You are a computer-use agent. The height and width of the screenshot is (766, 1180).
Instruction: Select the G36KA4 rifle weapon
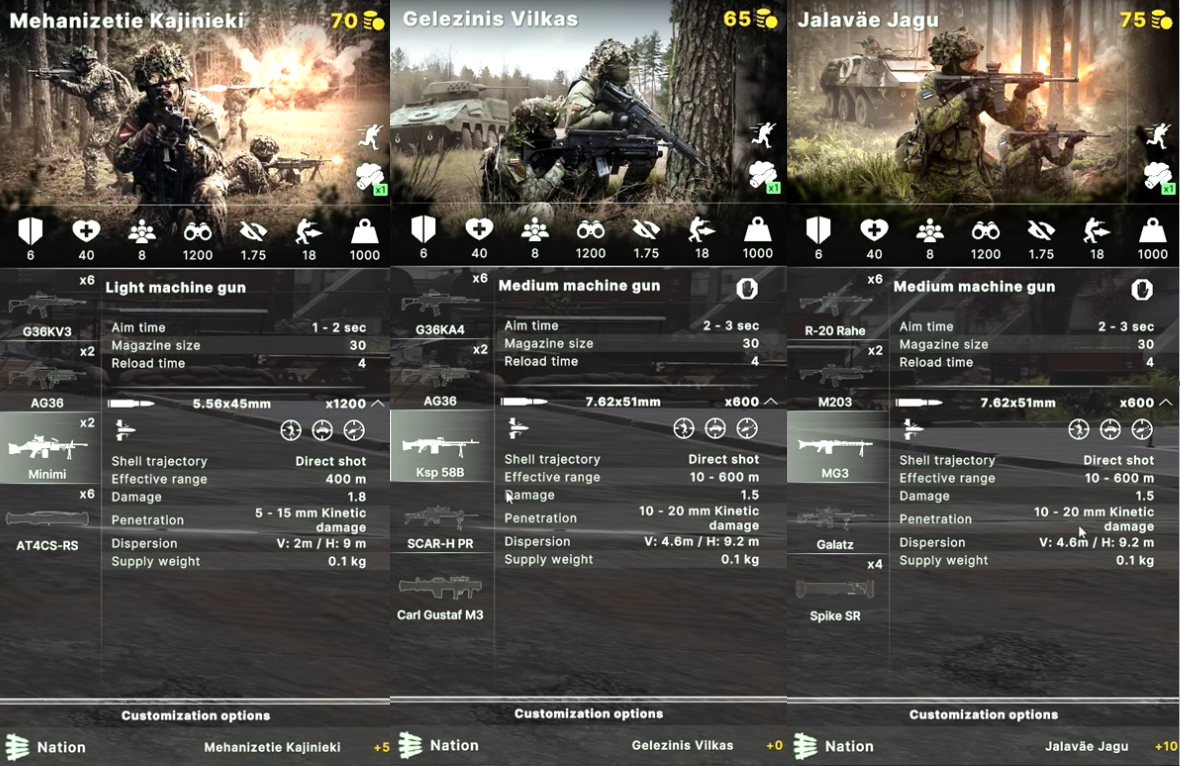click(442, 305)
